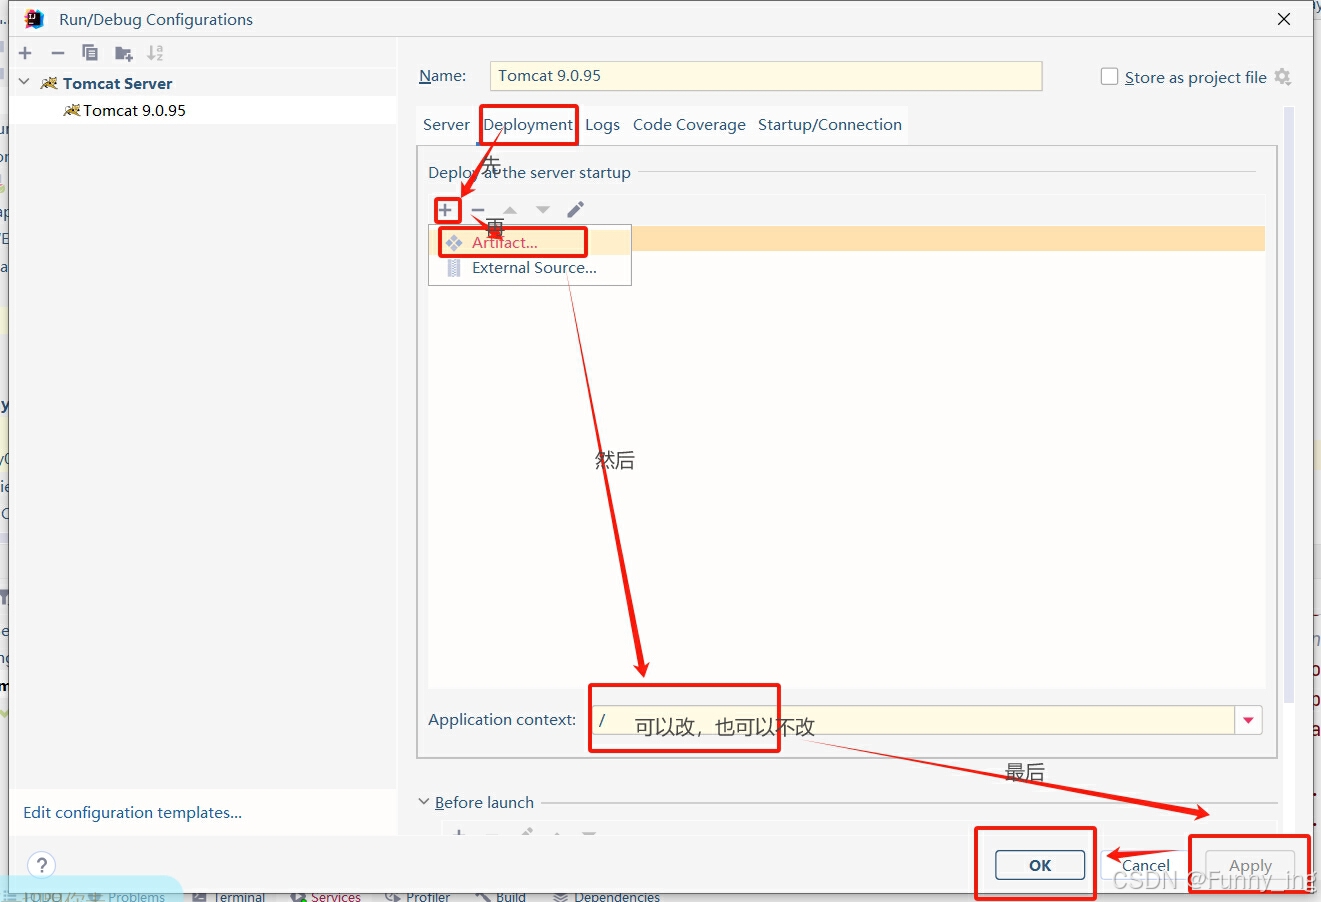Apply the configuration changes

(1250, 865)
